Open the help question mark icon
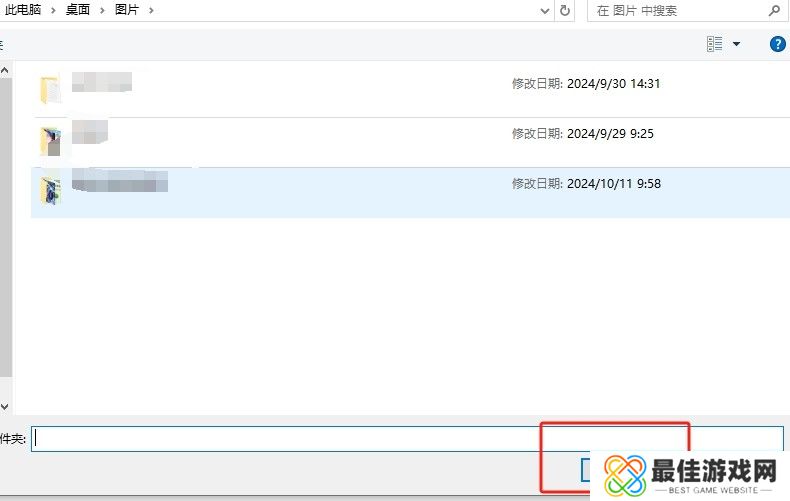Image resolution: width=790 pixels, height=501 pixels. 777,44
